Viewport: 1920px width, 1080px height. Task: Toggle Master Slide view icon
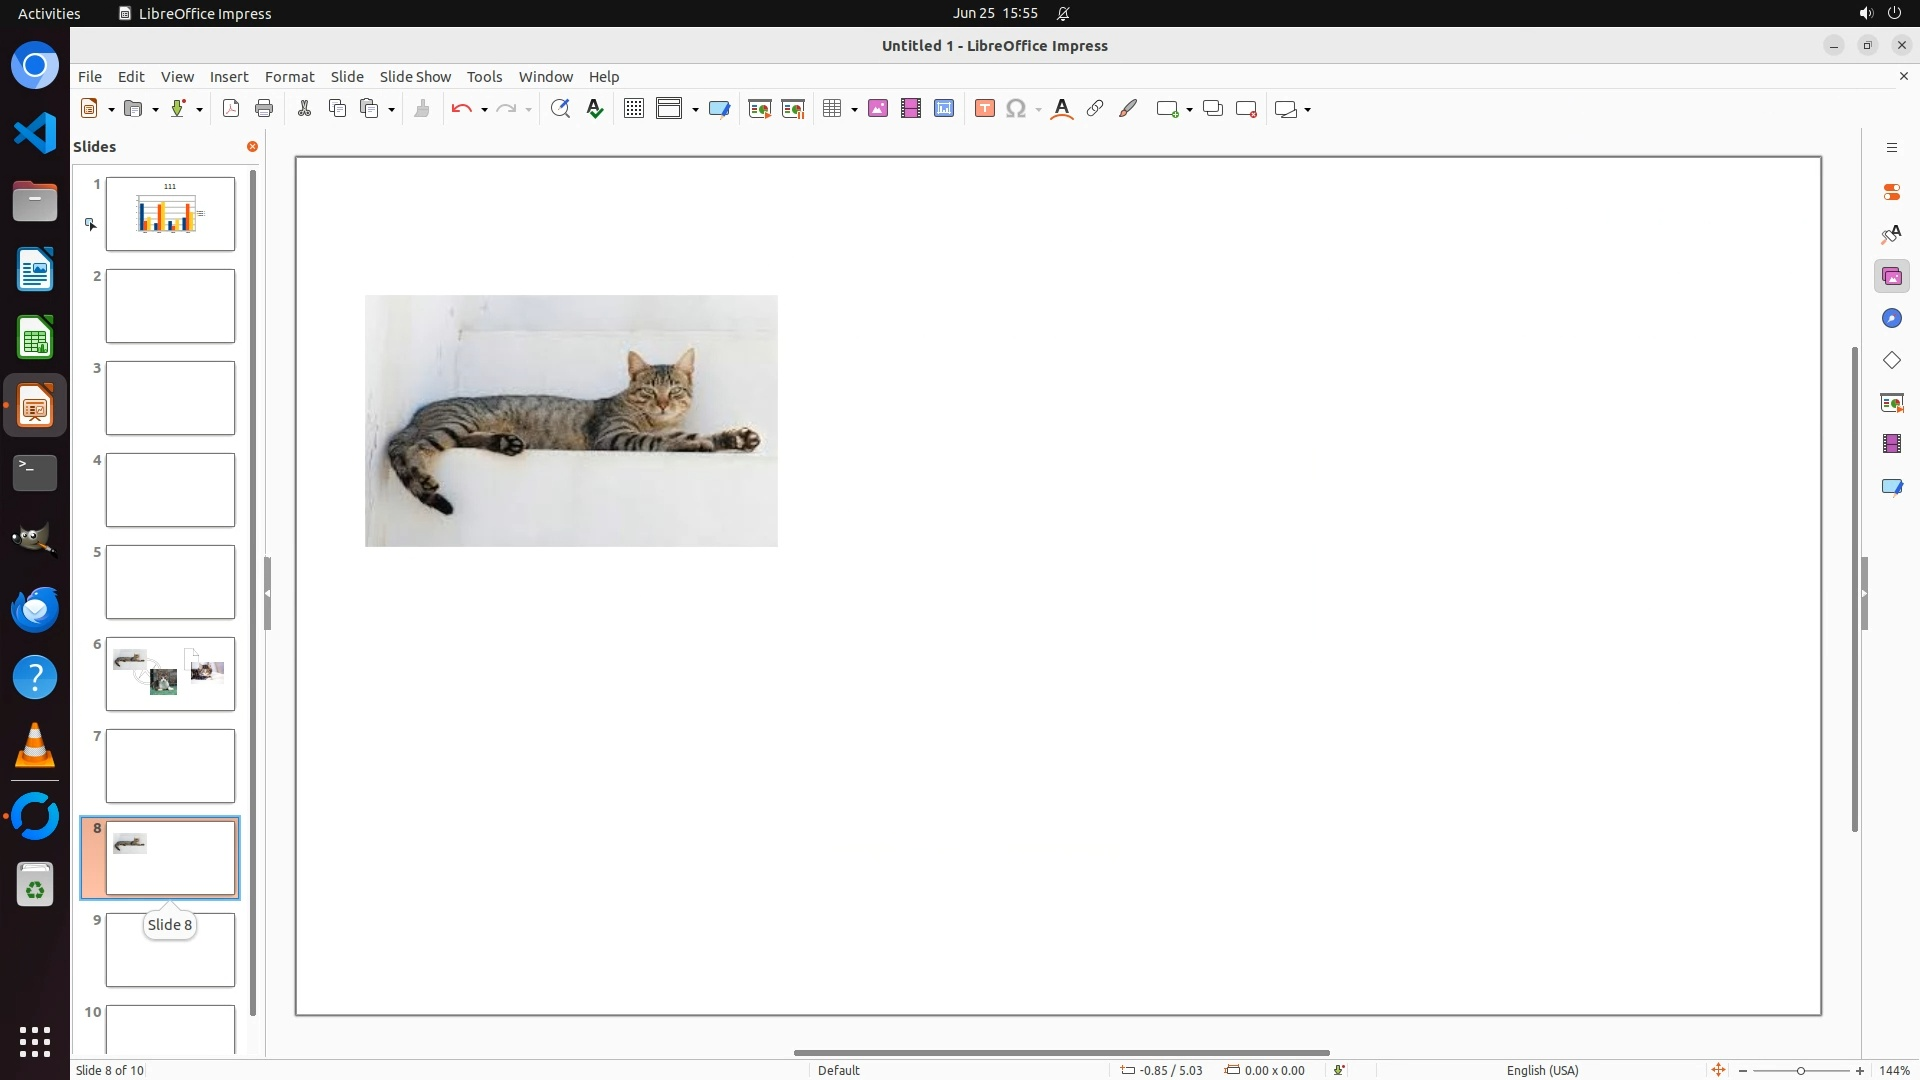719,109
